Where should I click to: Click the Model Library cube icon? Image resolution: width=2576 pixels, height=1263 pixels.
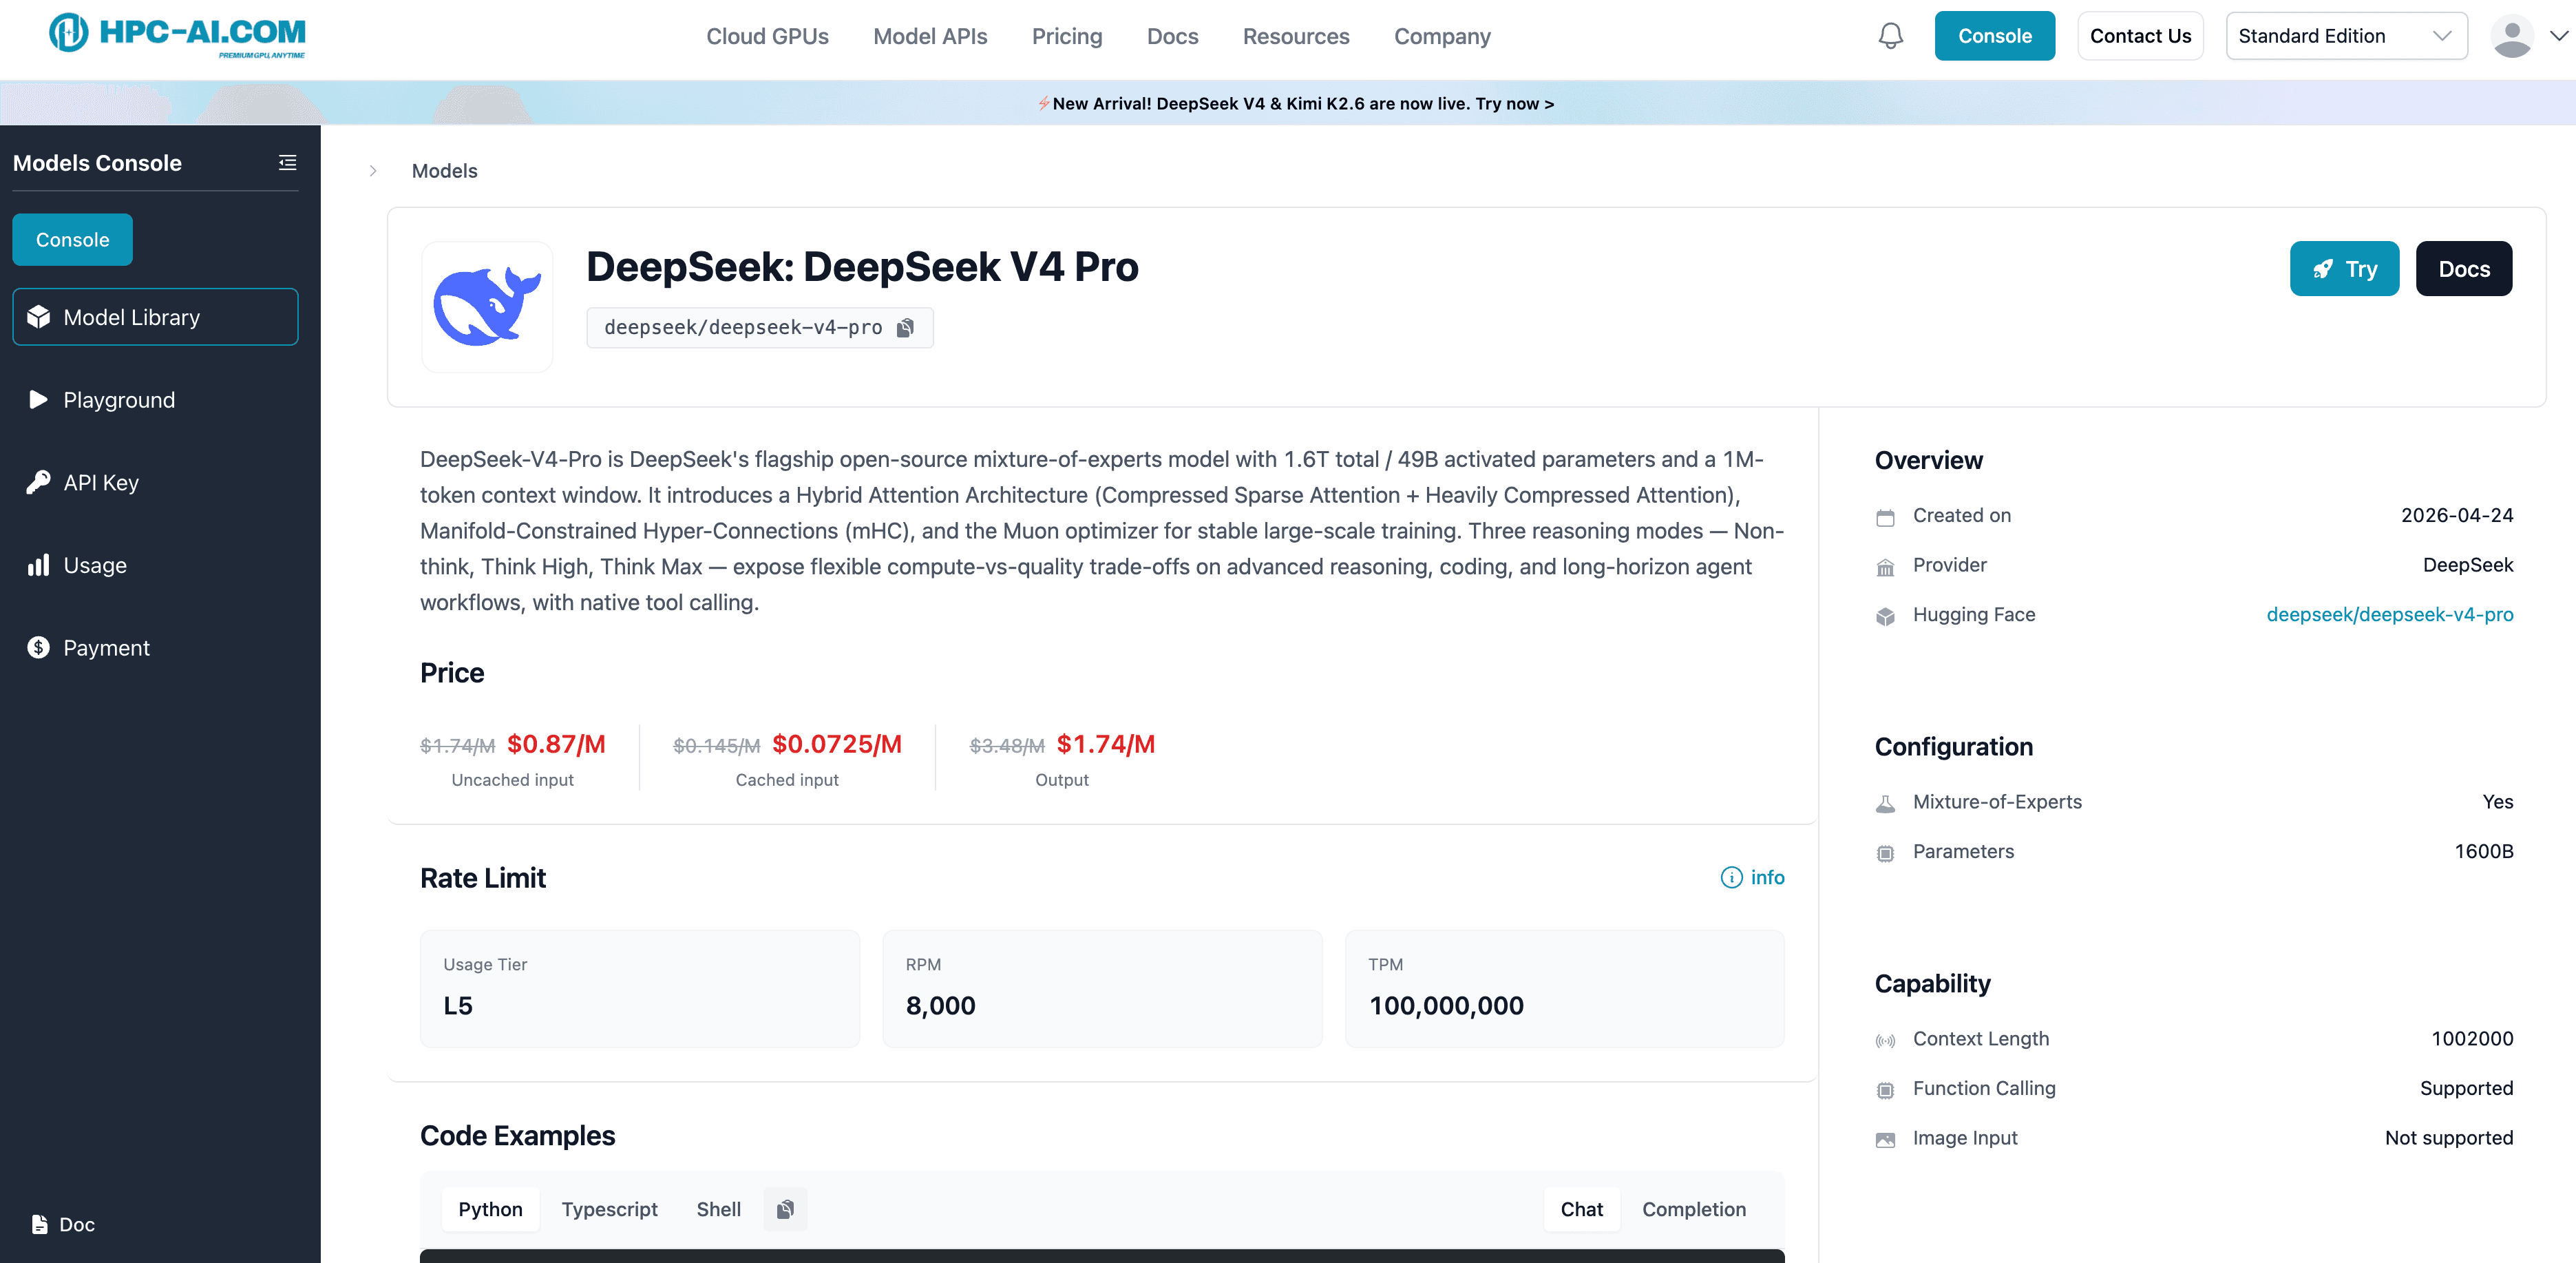[x=39, y=317]
